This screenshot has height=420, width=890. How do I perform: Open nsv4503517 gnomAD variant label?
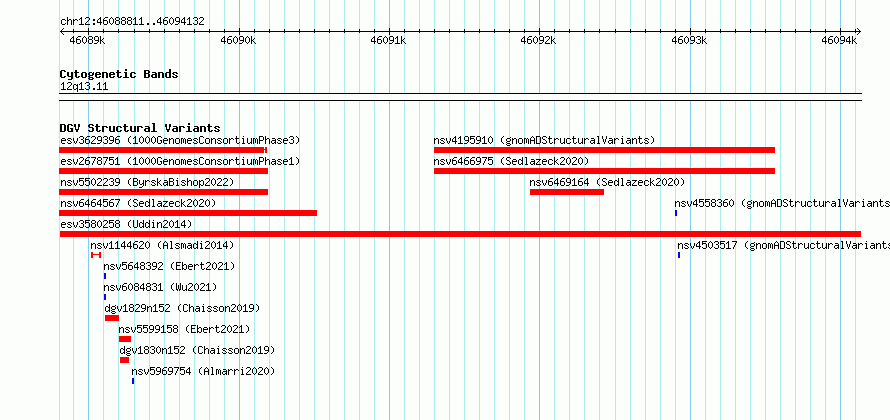click(783, 245)
